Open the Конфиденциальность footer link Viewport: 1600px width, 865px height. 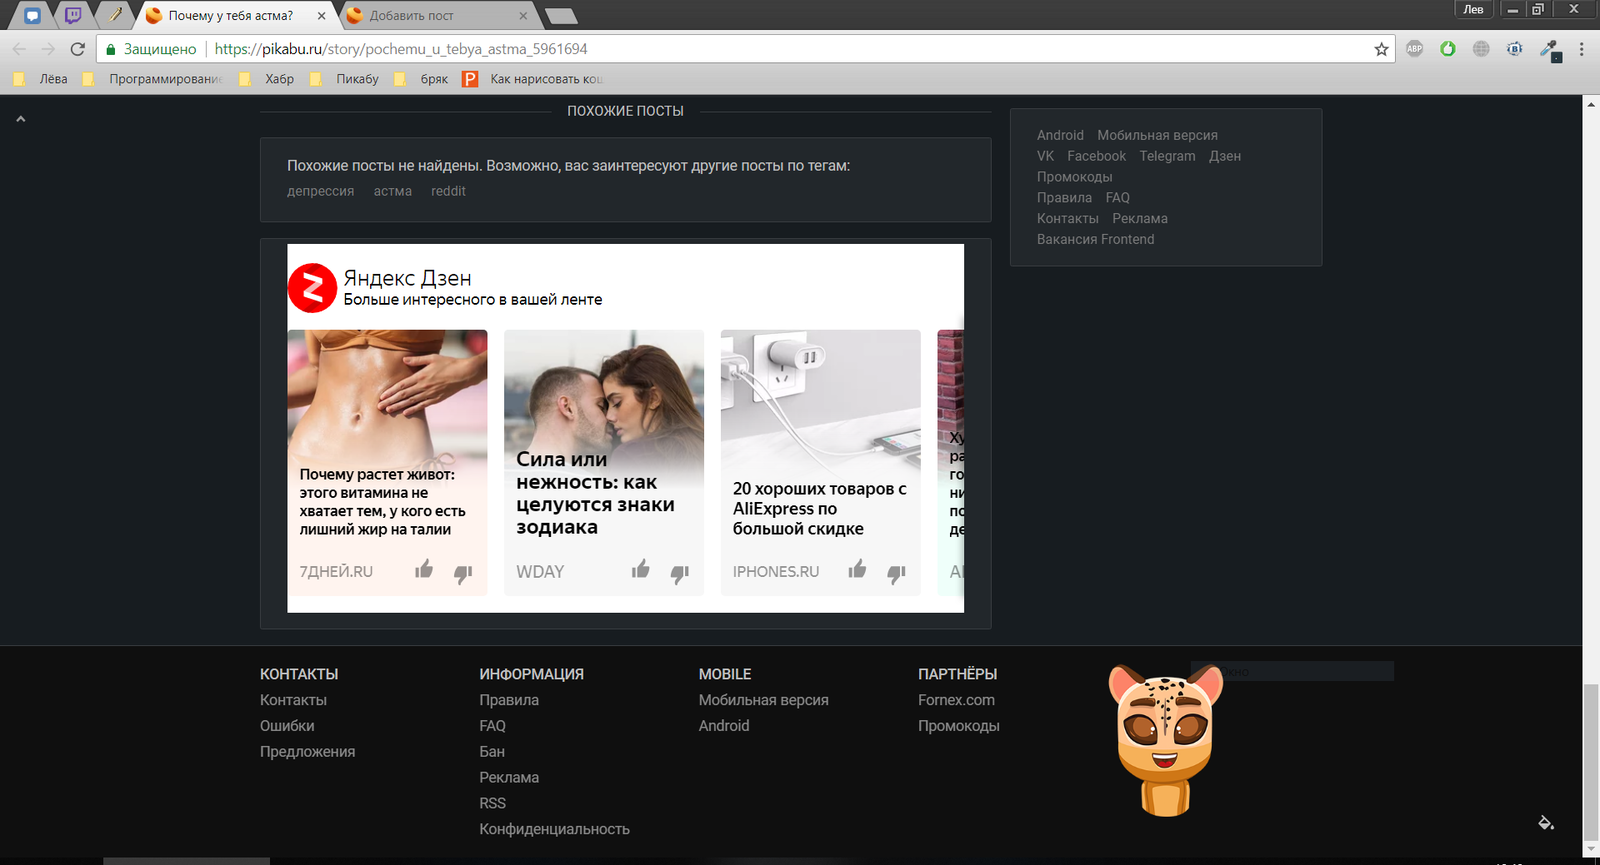(x=554, y=829)
